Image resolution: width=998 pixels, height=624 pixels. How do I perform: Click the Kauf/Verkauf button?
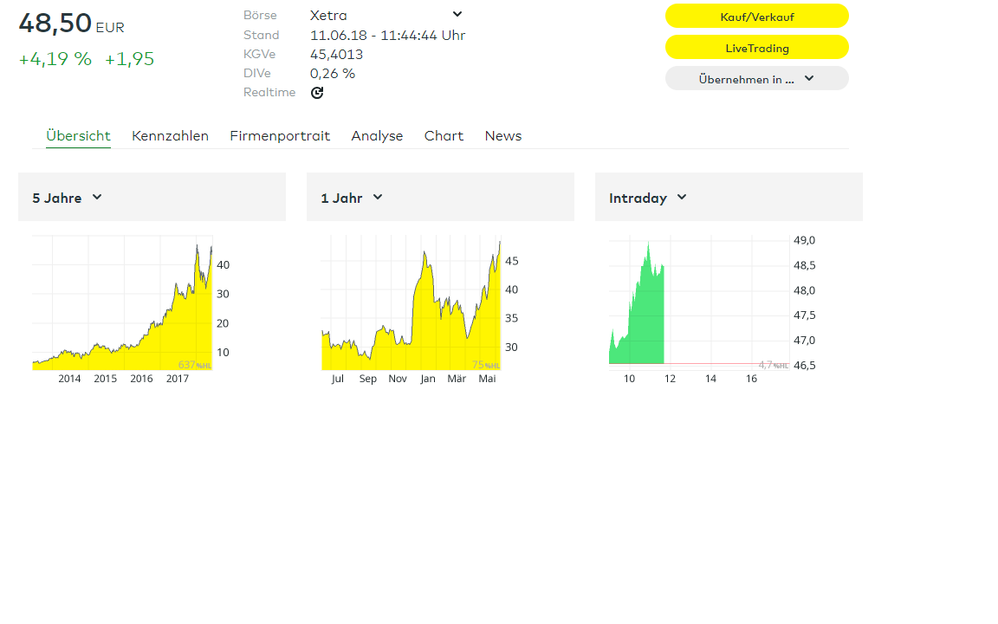(x=757, y=17)
